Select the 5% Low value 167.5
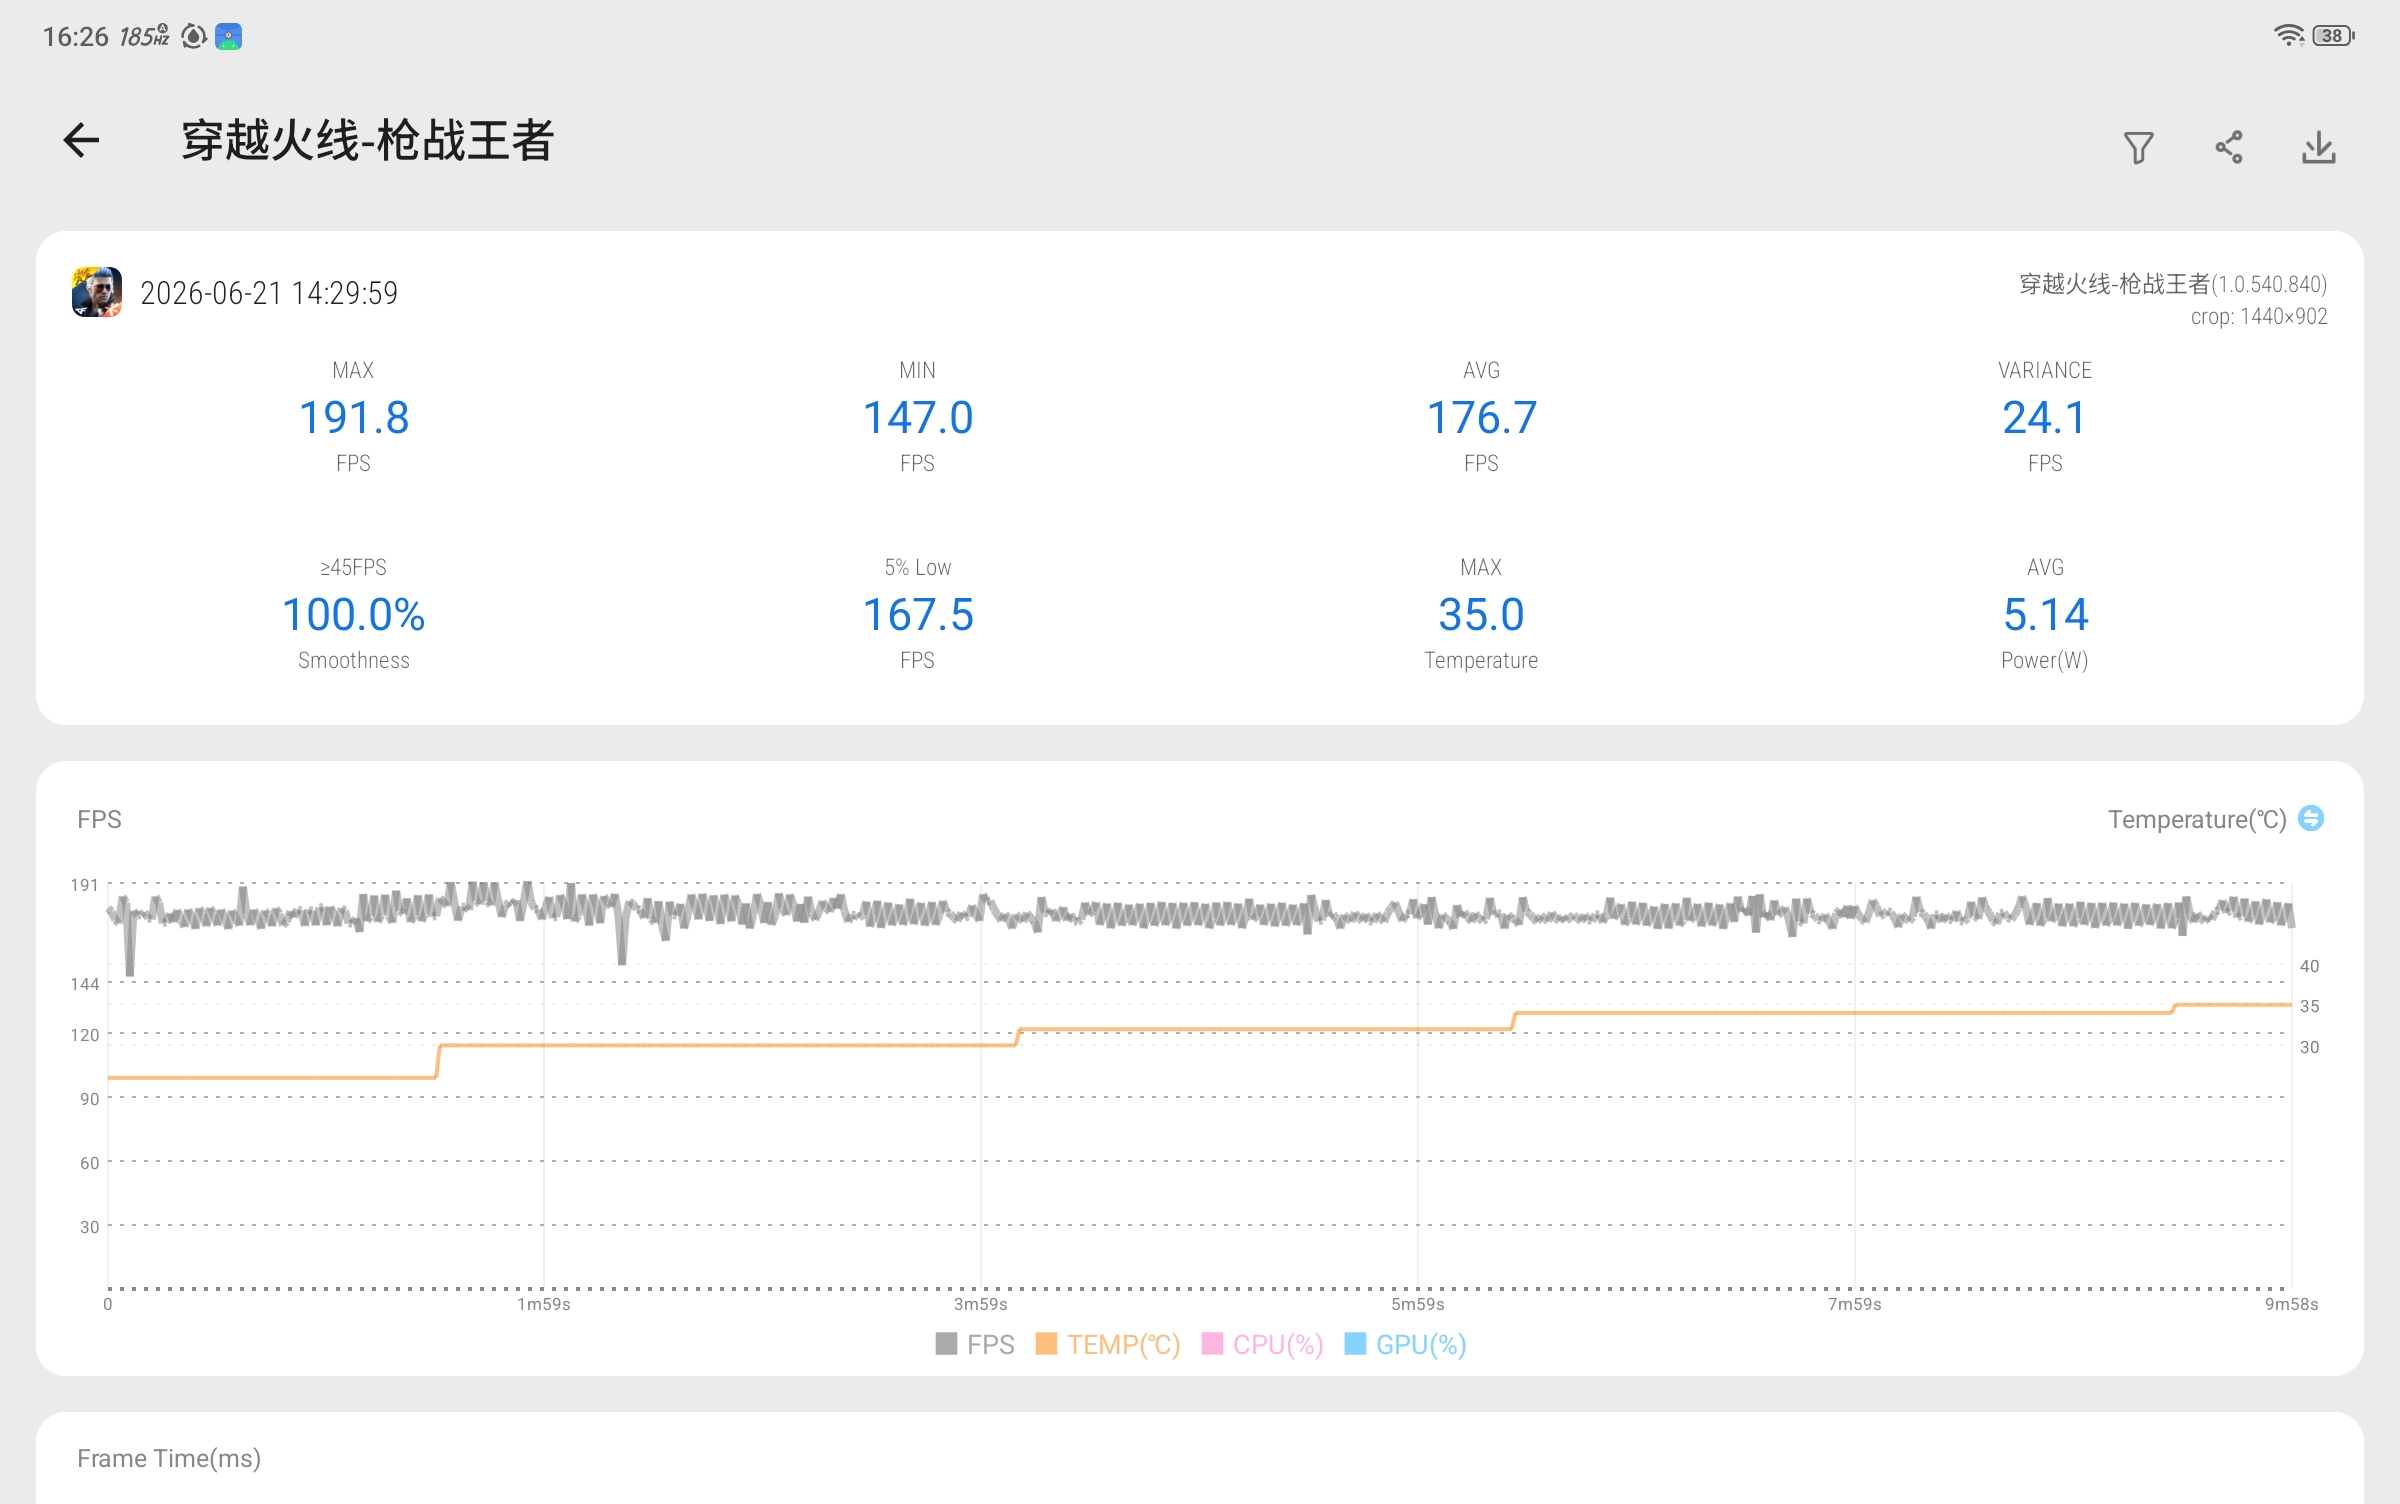The height and width of the screenshot is (1504, 2400). [918, 615]
